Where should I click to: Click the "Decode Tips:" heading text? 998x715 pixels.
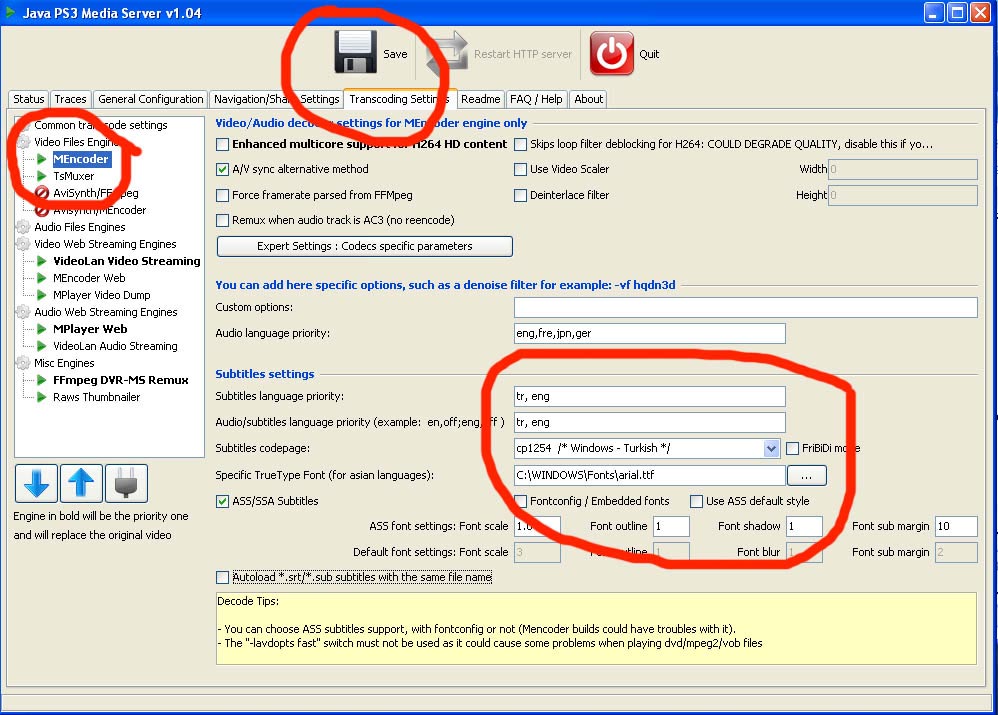coord(248,601)
